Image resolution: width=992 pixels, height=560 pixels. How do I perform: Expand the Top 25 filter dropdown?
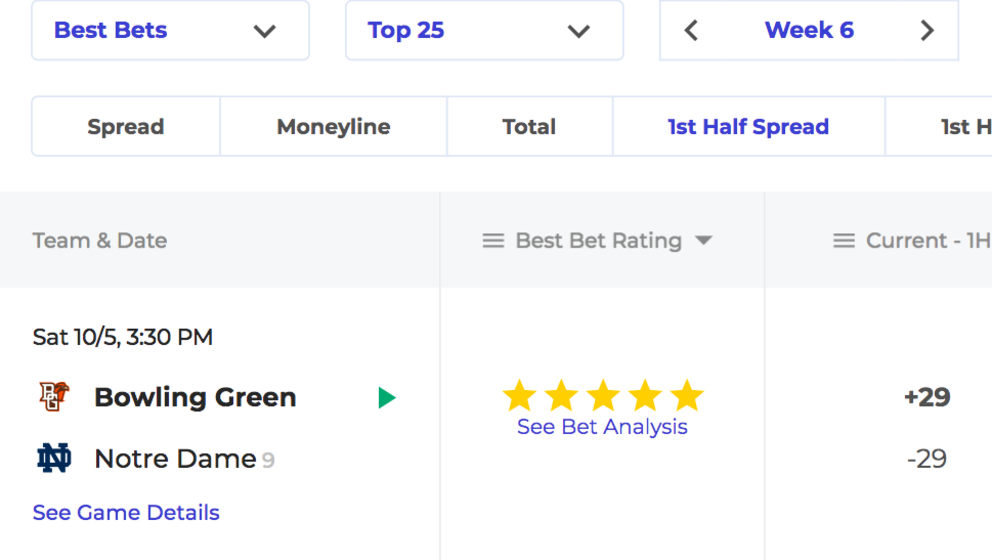485,30
